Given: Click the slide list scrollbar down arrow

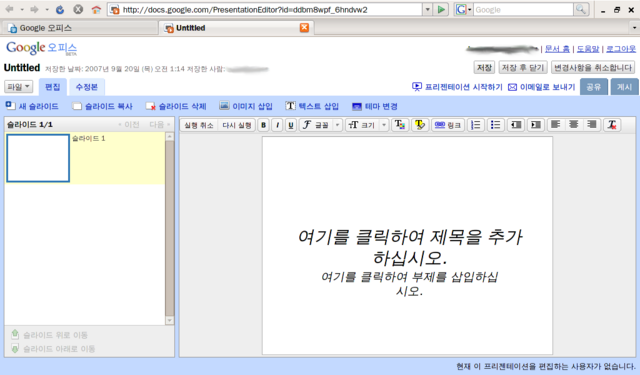Looking at the screenshot, I should click(169, 321).
